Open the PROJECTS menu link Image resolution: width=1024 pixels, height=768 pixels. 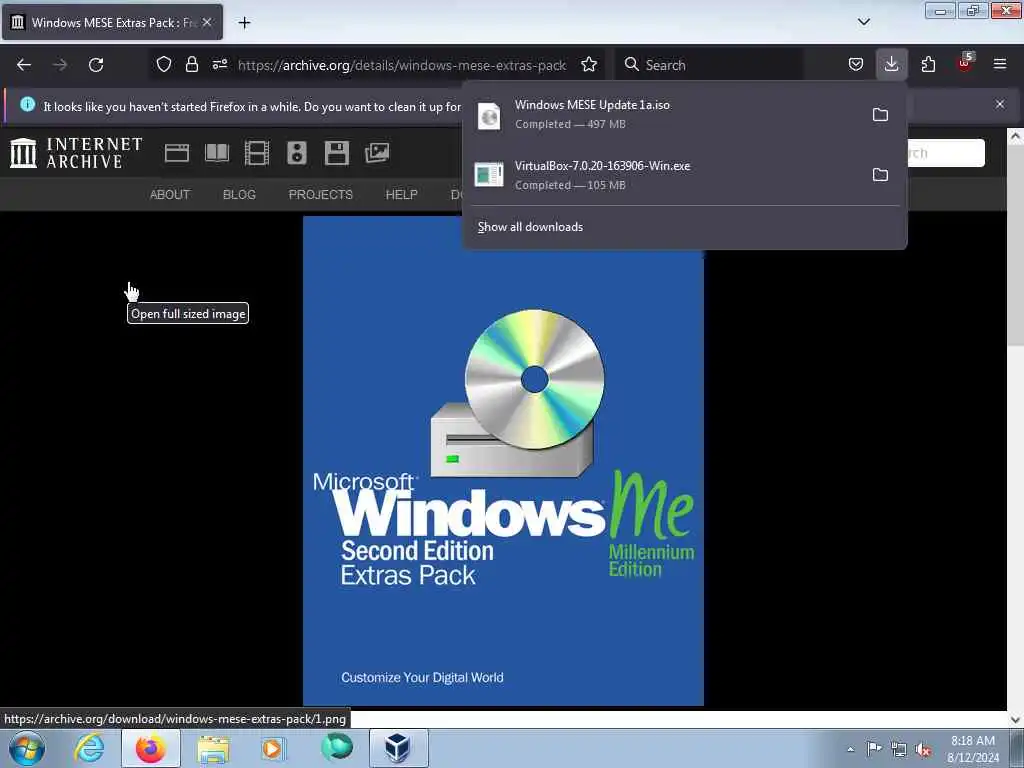tap(321, 195)
